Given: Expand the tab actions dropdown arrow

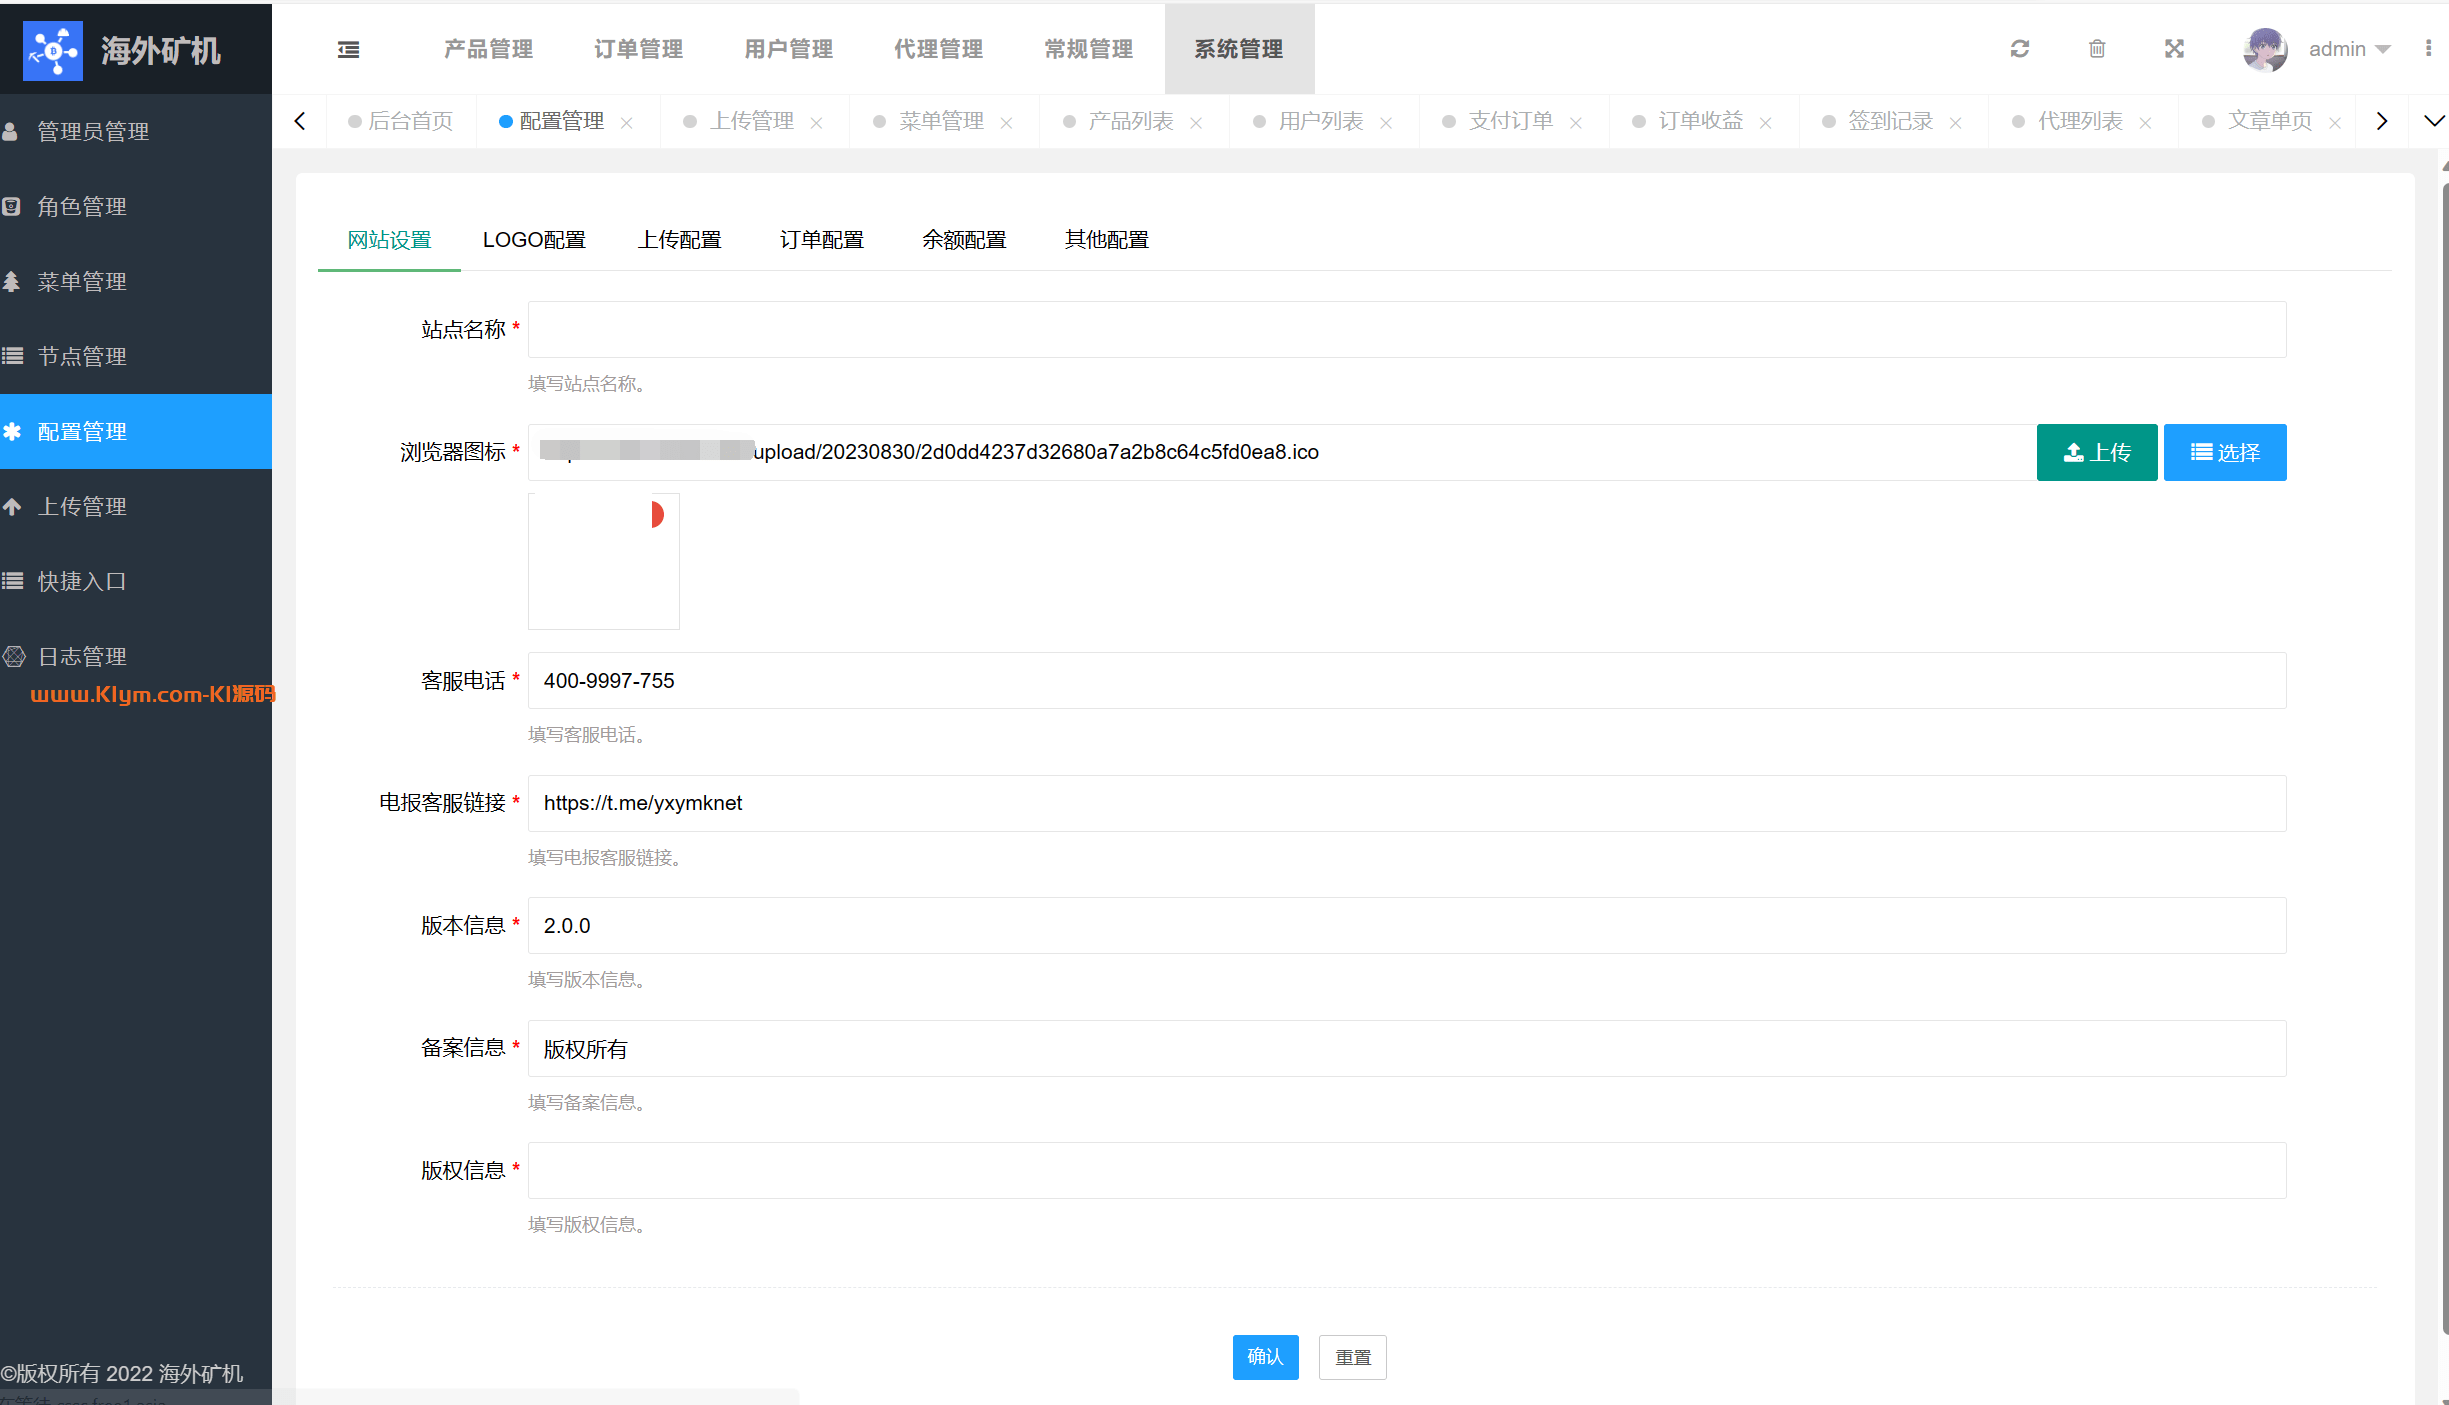Looking at the screenshot, I should tap(2434, 121).
